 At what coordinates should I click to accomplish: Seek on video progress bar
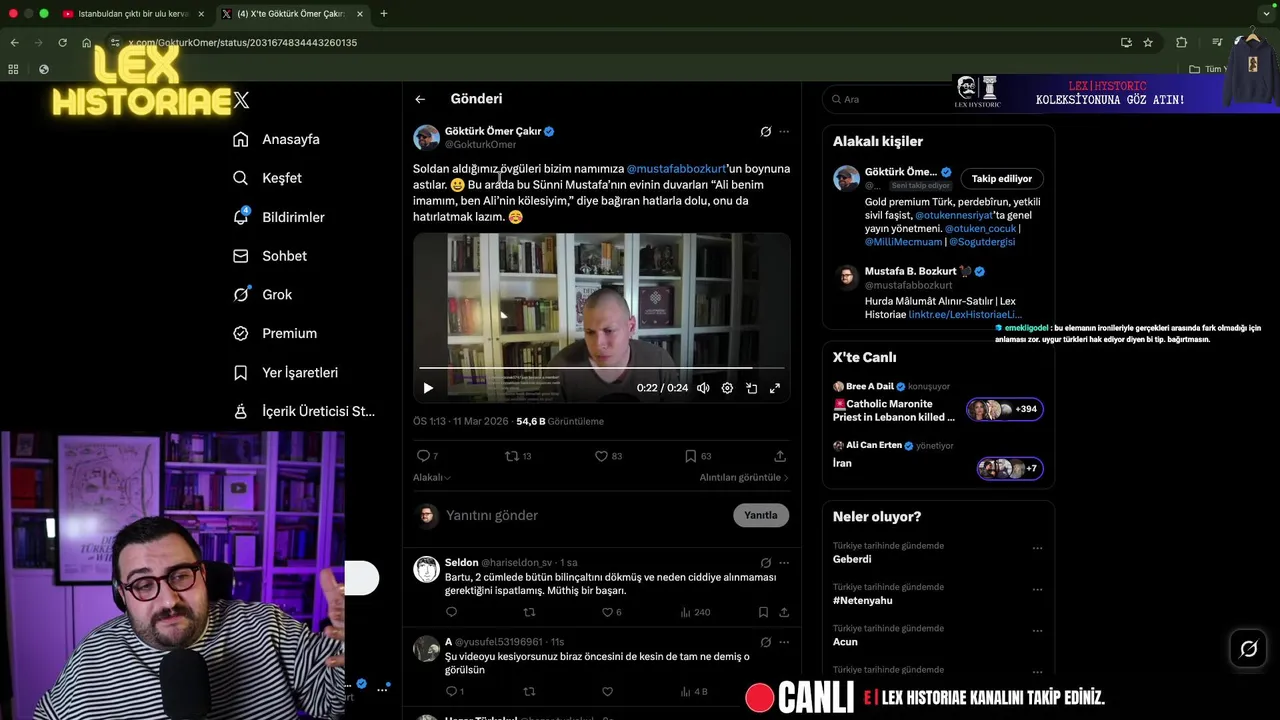[x=601, y=368]
